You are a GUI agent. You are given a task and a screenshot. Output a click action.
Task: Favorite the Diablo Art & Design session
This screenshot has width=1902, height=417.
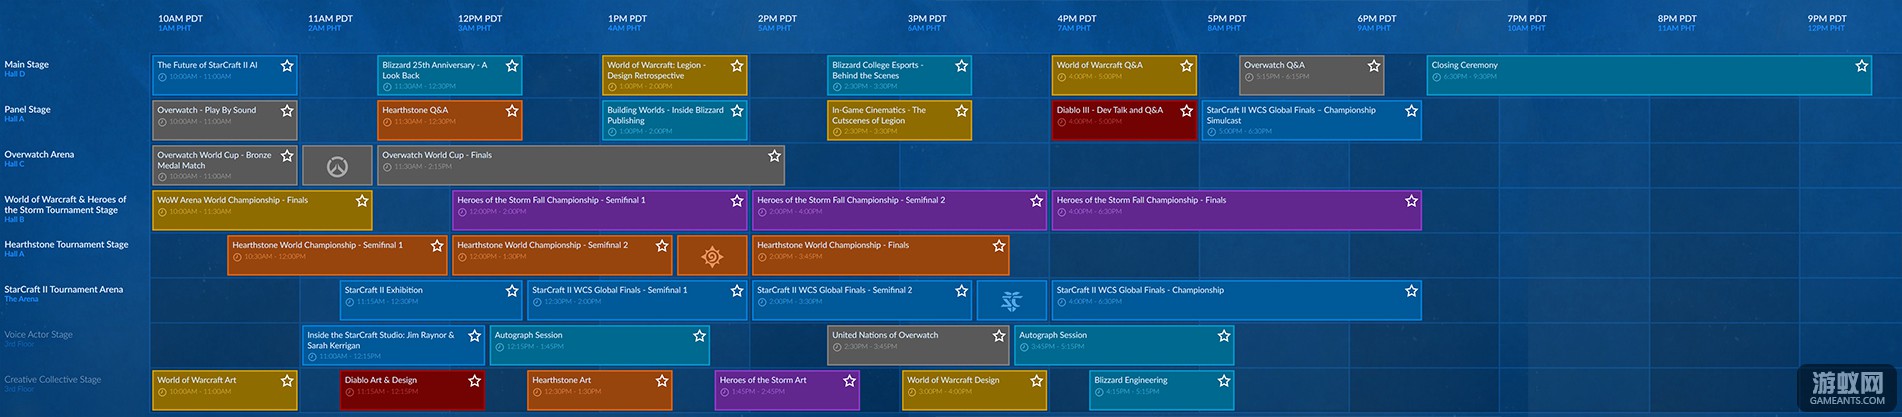[x=474, y=381]
